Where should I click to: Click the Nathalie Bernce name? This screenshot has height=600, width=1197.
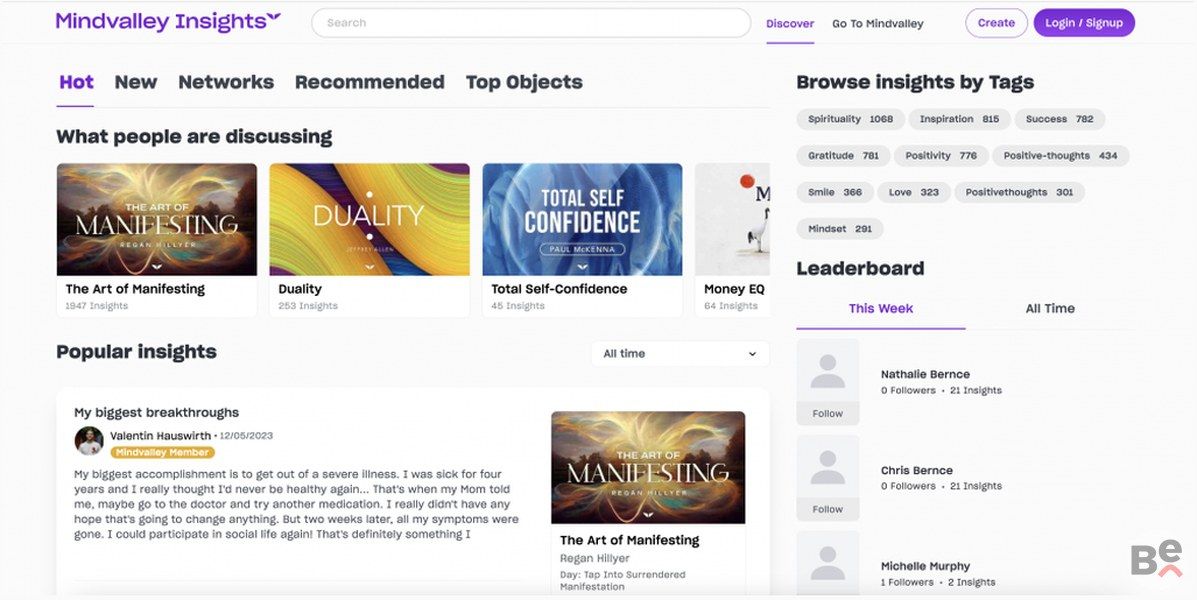tap(925, 374)
